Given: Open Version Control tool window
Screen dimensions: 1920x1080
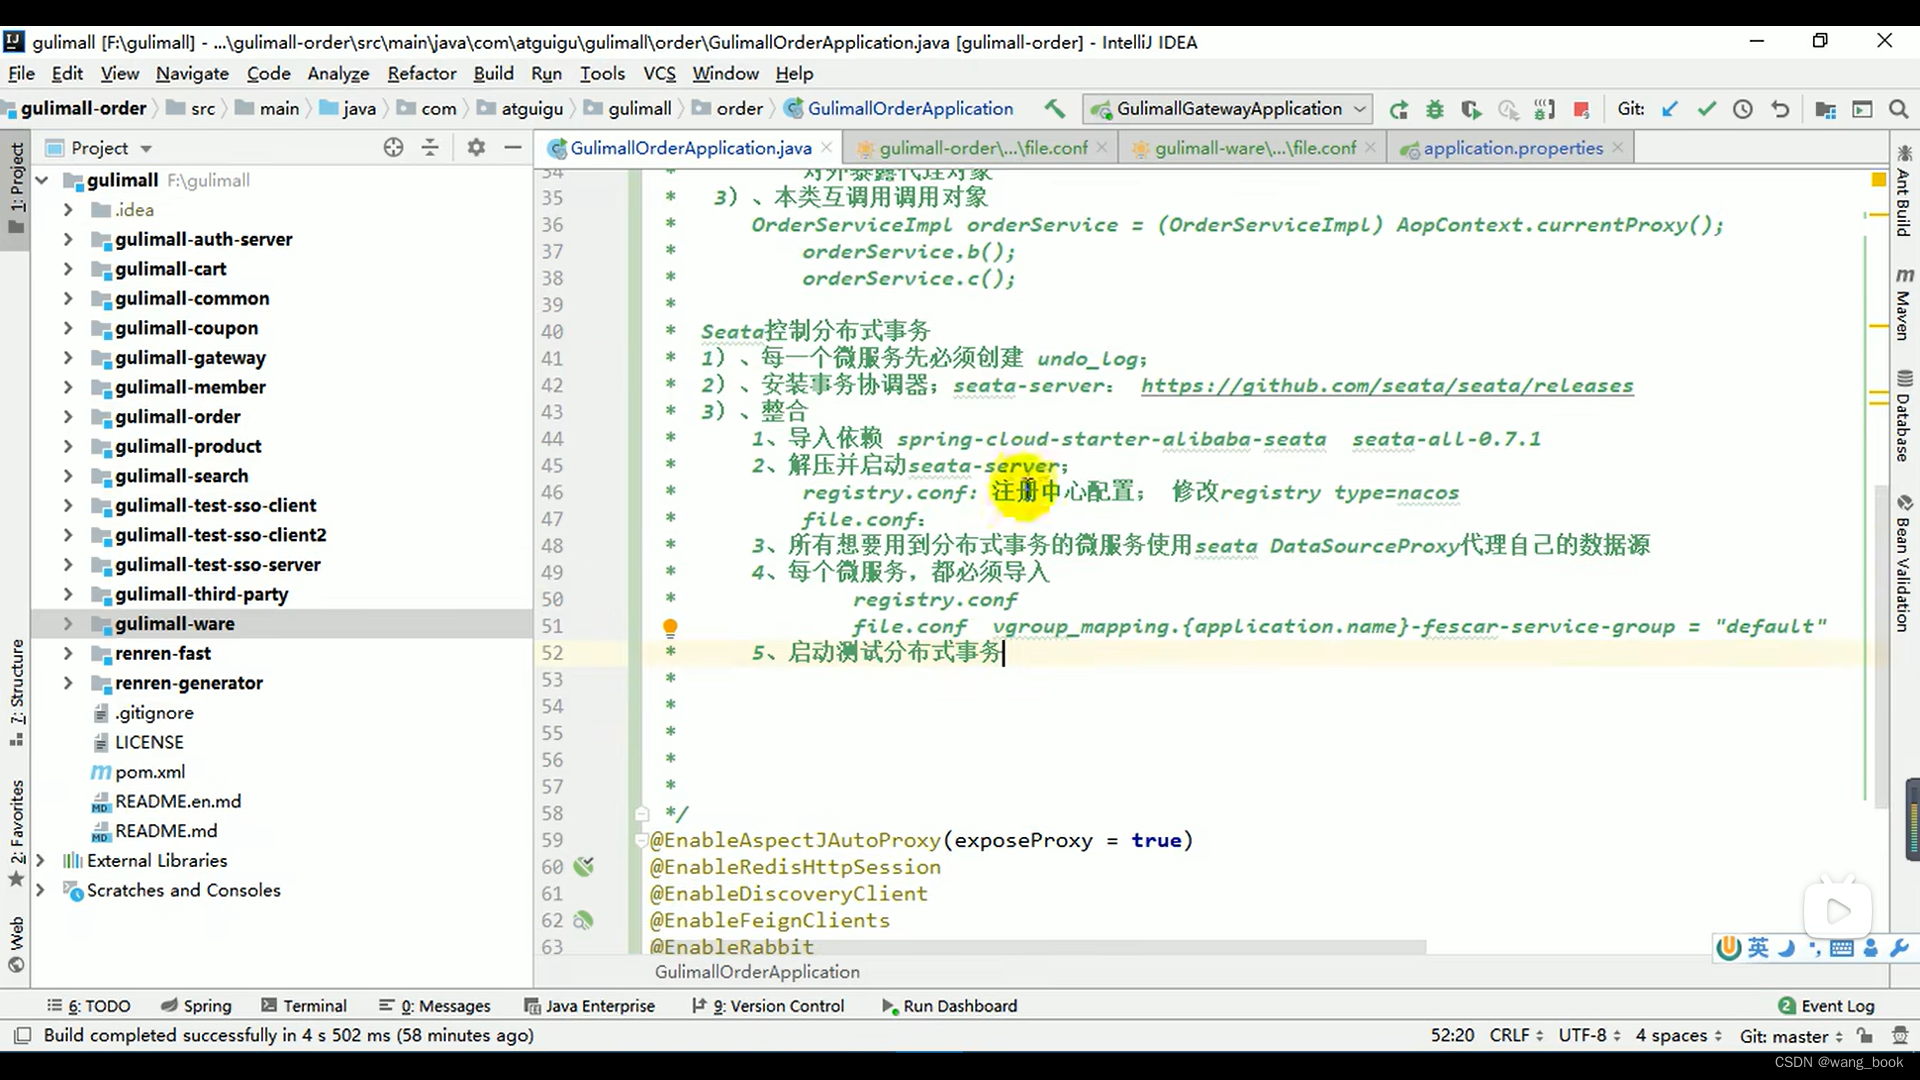Looking at the screenshot, I should coord(768,1006).
